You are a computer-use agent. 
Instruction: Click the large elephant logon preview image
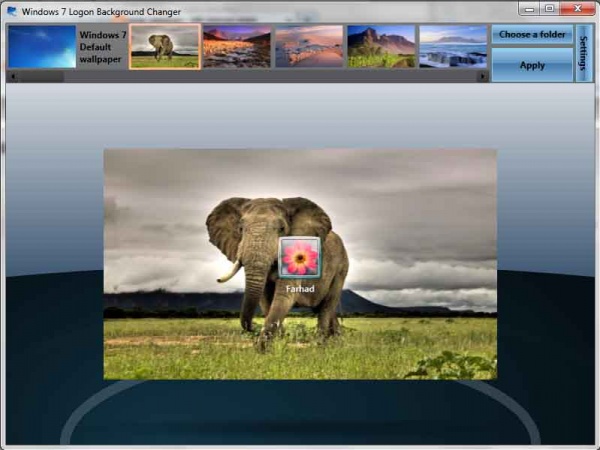pos(300,264)
